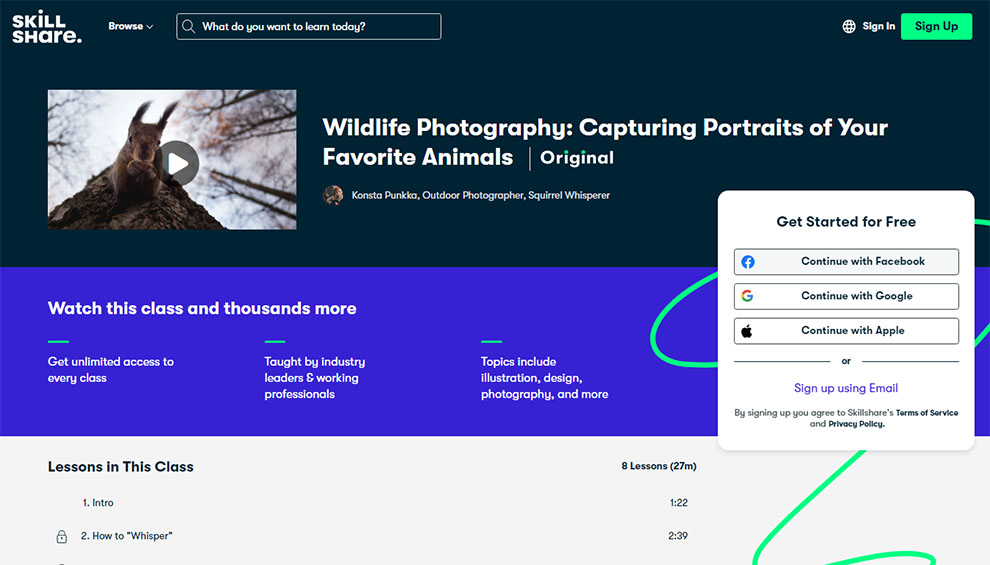The width and height of the screenshot is (990, 565).
Task: Open the Browse dropdown menu
Action: (131, 27)
